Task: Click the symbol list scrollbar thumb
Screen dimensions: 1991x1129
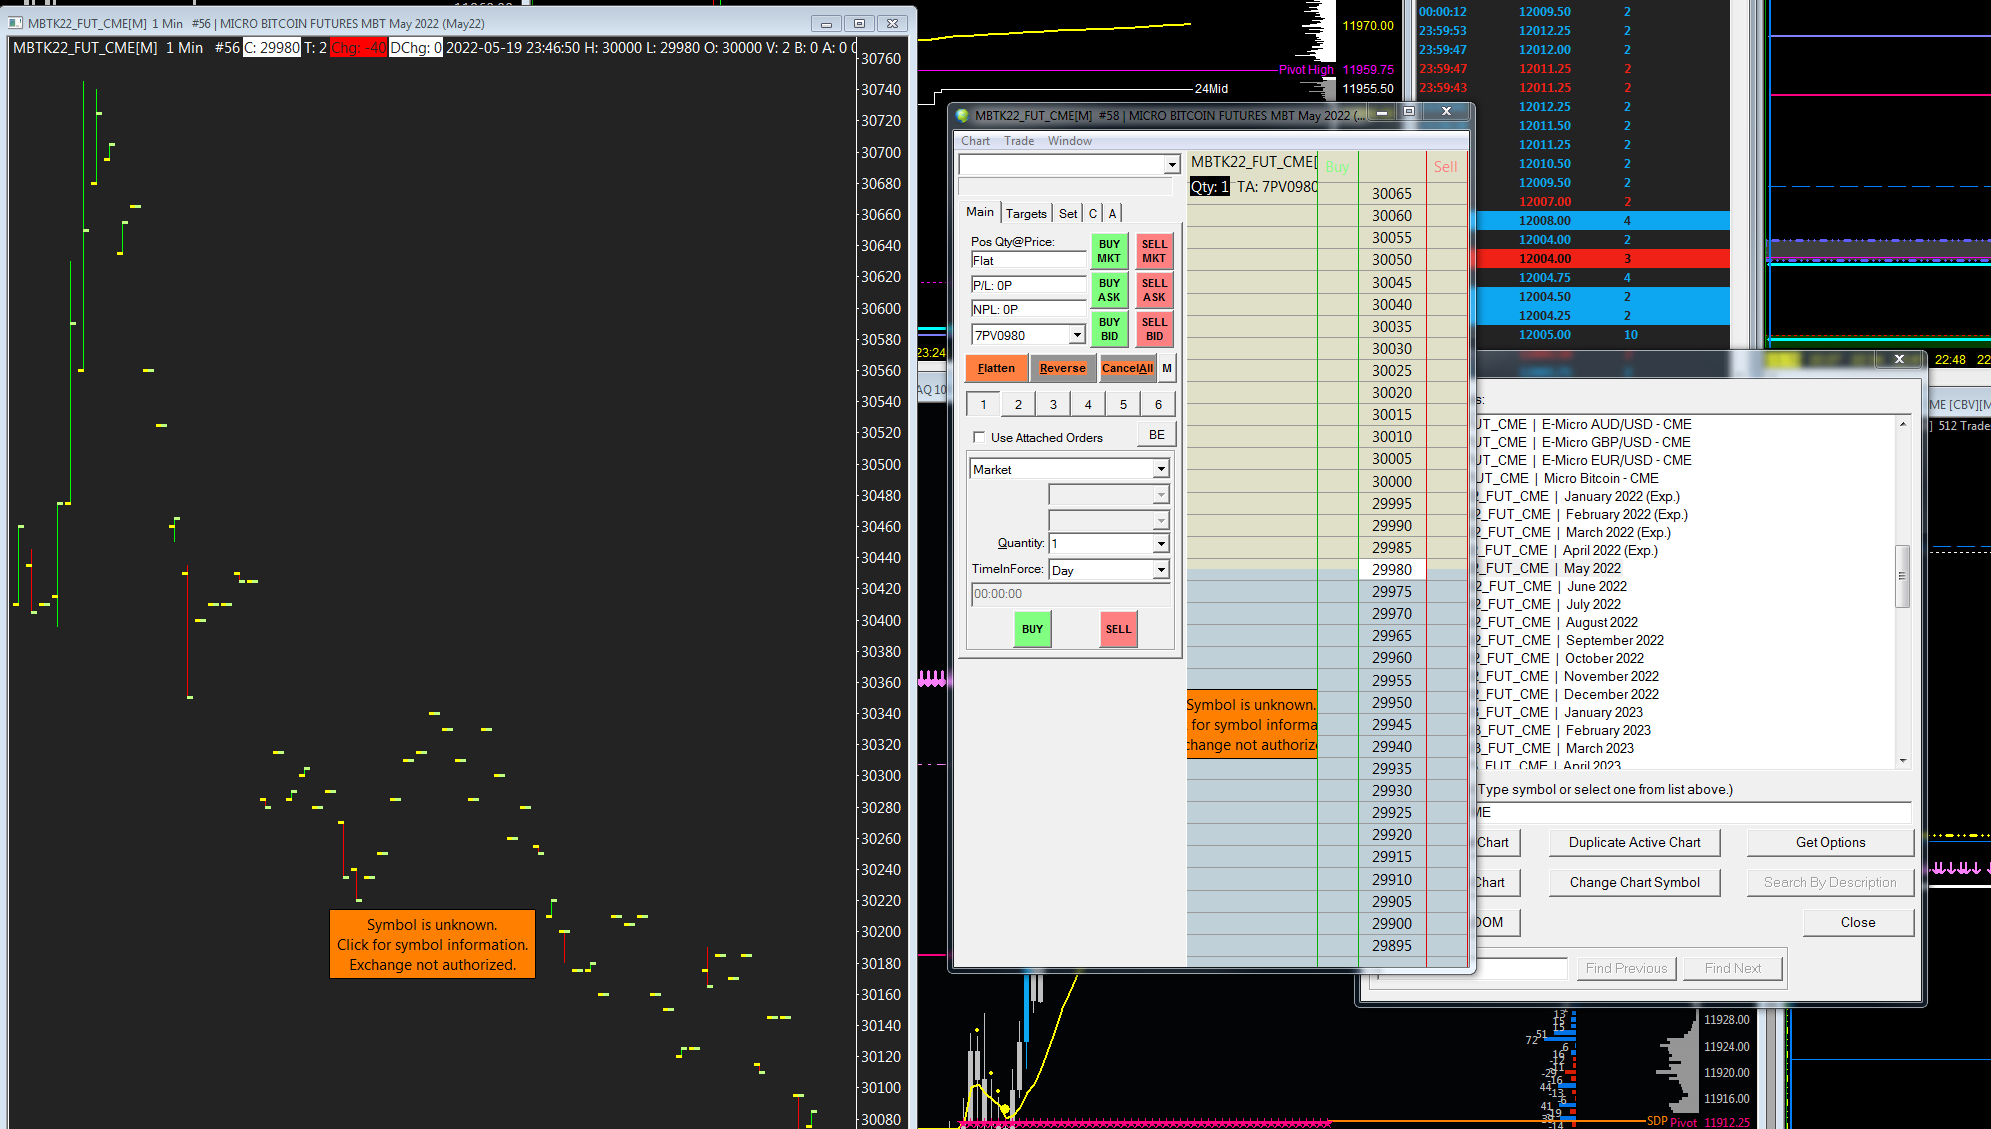Action: [x=1902, y=576]
